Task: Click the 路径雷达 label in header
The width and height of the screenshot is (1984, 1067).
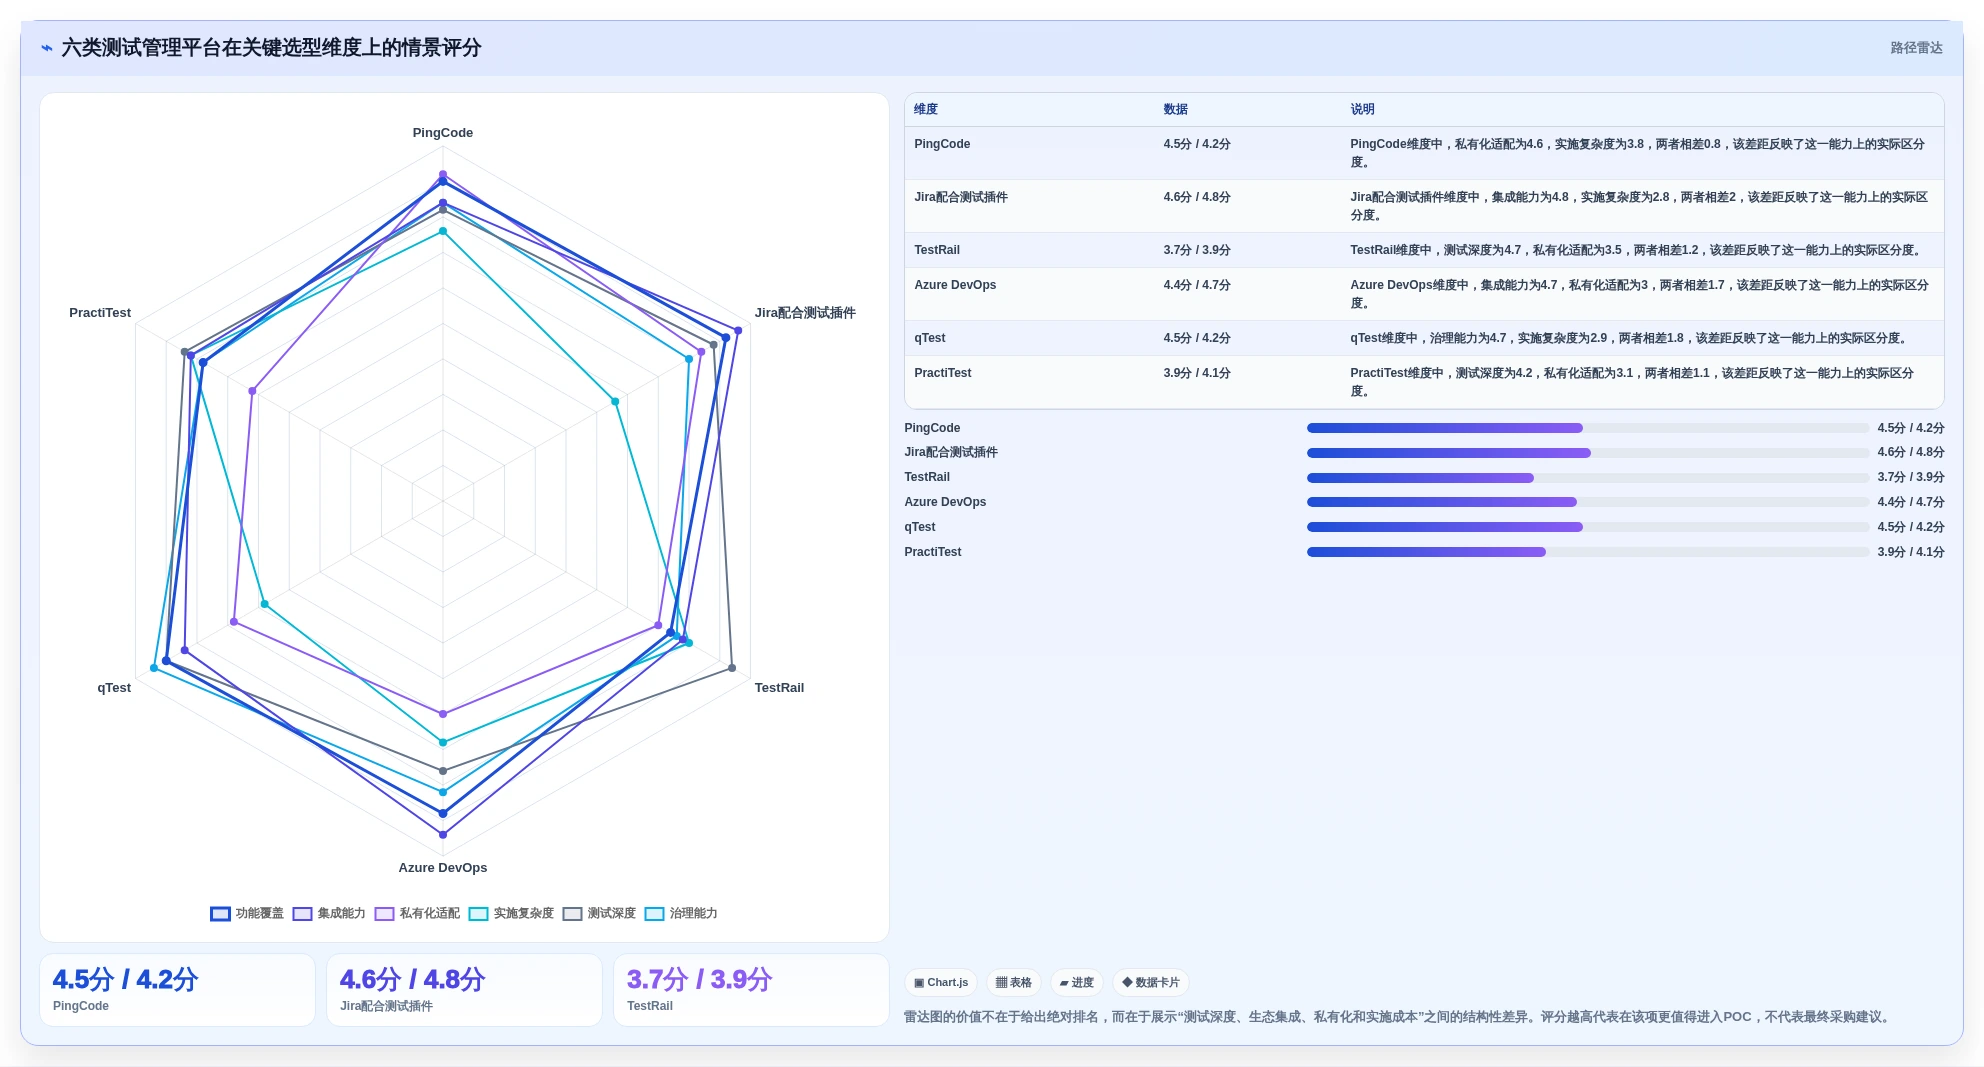Action: click(1916, 48)
